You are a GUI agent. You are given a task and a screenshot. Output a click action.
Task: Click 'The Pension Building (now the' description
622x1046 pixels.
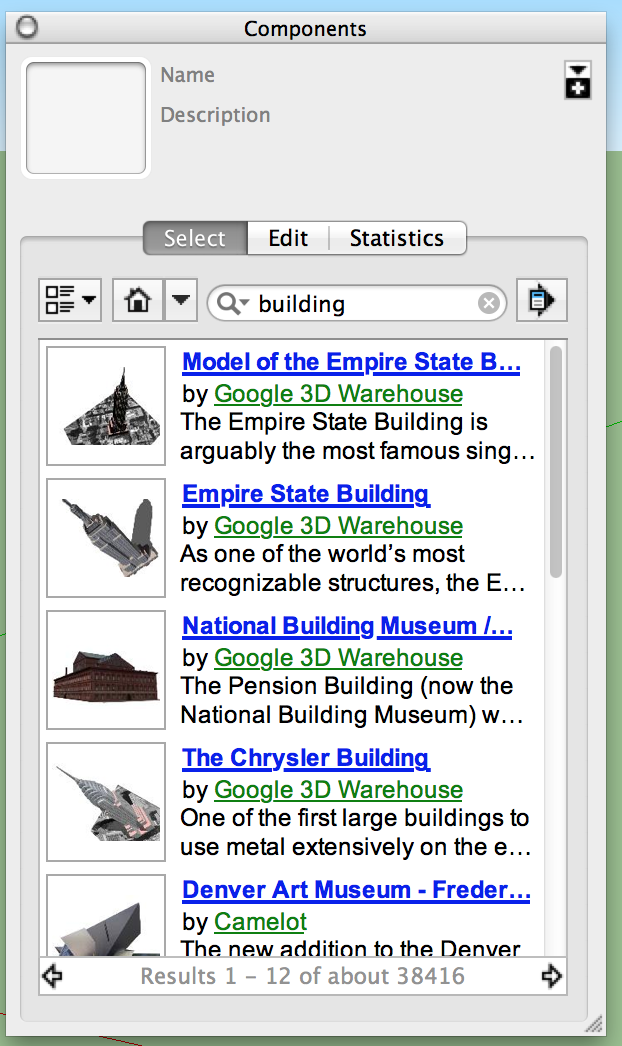coord(346,686)
